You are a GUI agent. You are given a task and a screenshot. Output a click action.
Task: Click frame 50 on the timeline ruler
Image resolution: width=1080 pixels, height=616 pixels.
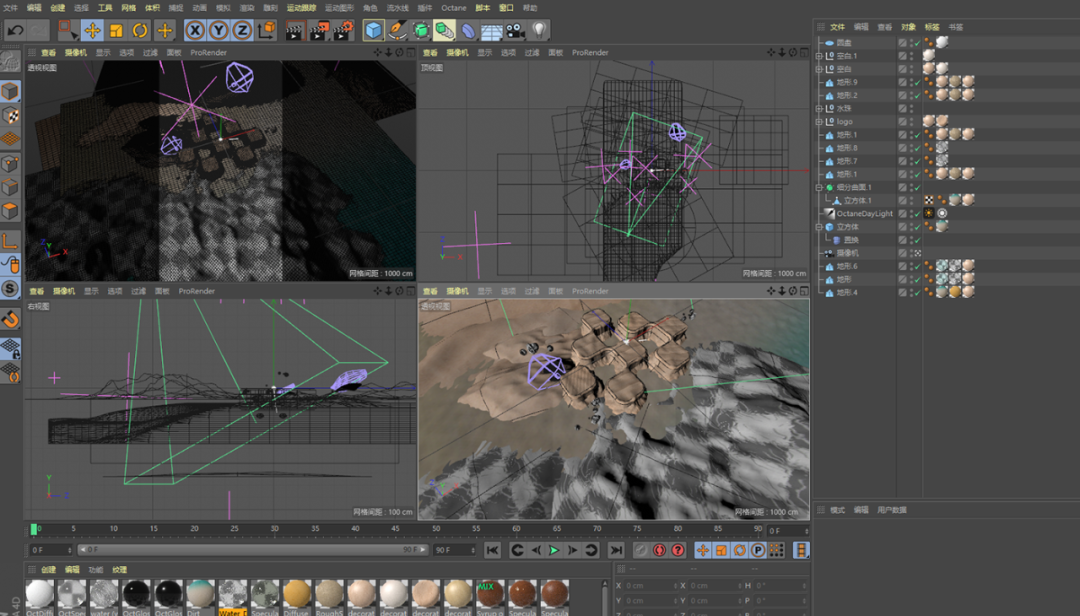tap(436, 529)
